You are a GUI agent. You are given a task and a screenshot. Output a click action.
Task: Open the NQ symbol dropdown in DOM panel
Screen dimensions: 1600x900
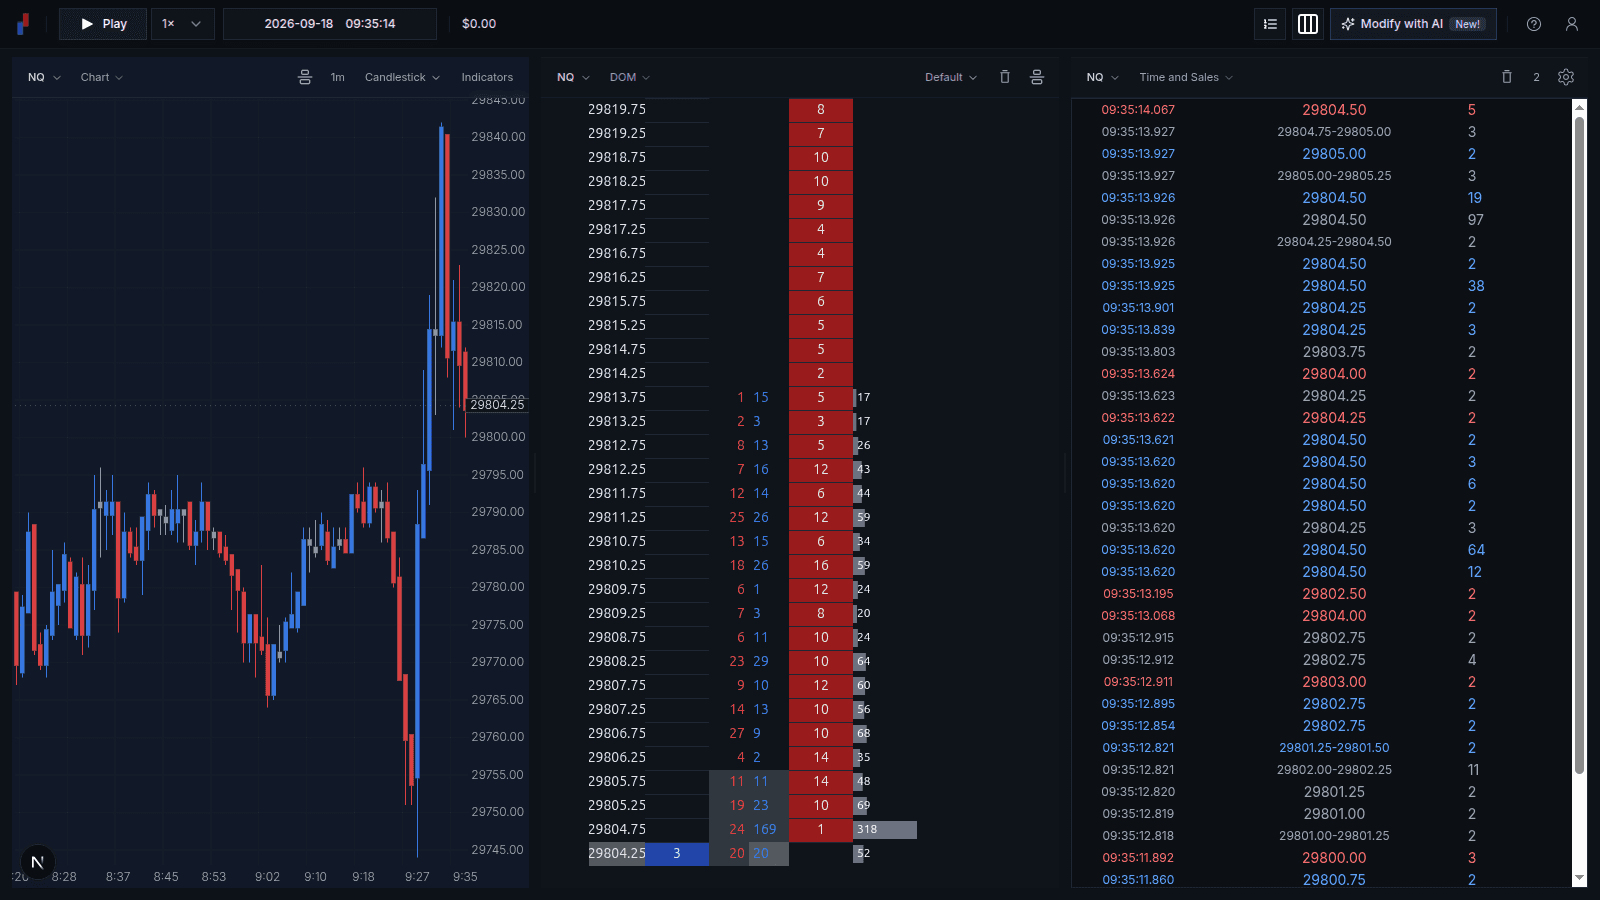573,77
